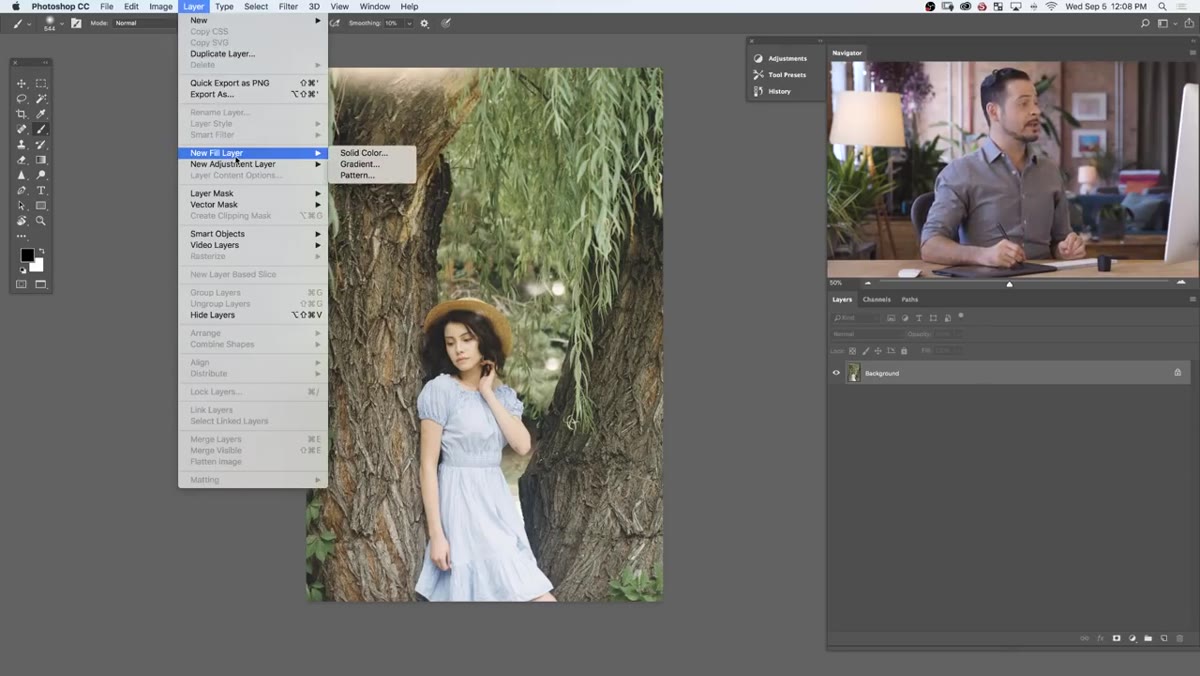Change the screen mode

(41, 284)
